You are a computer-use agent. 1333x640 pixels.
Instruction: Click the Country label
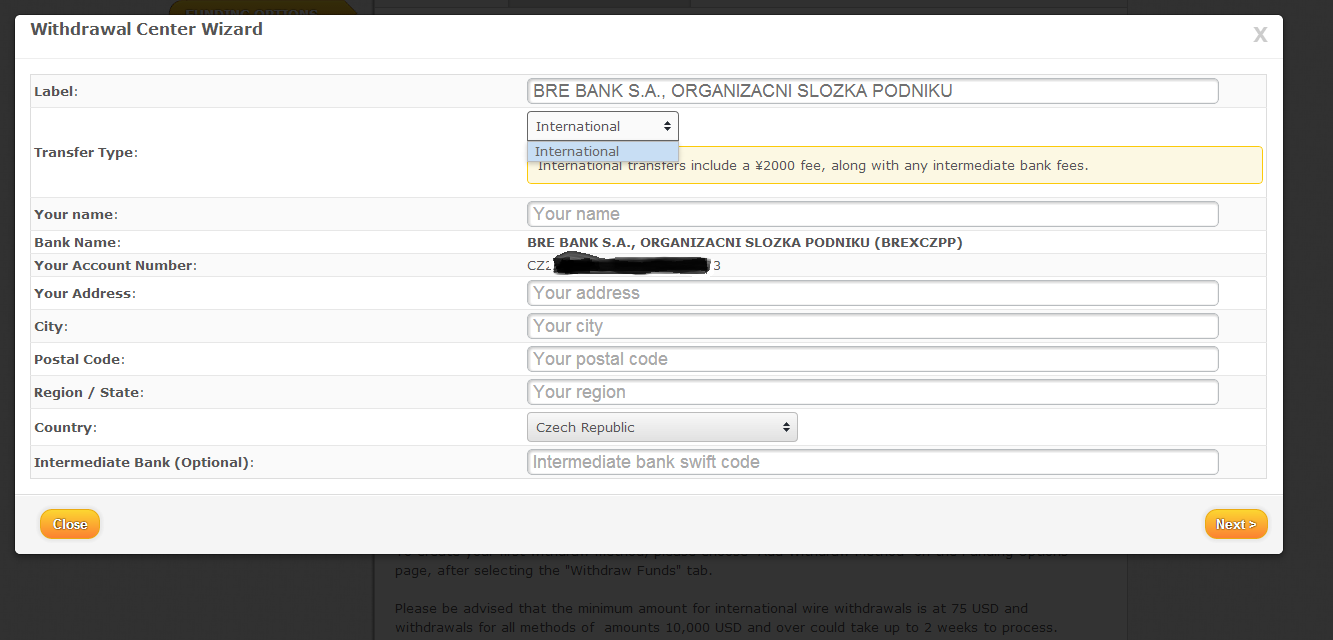point(66,427)
